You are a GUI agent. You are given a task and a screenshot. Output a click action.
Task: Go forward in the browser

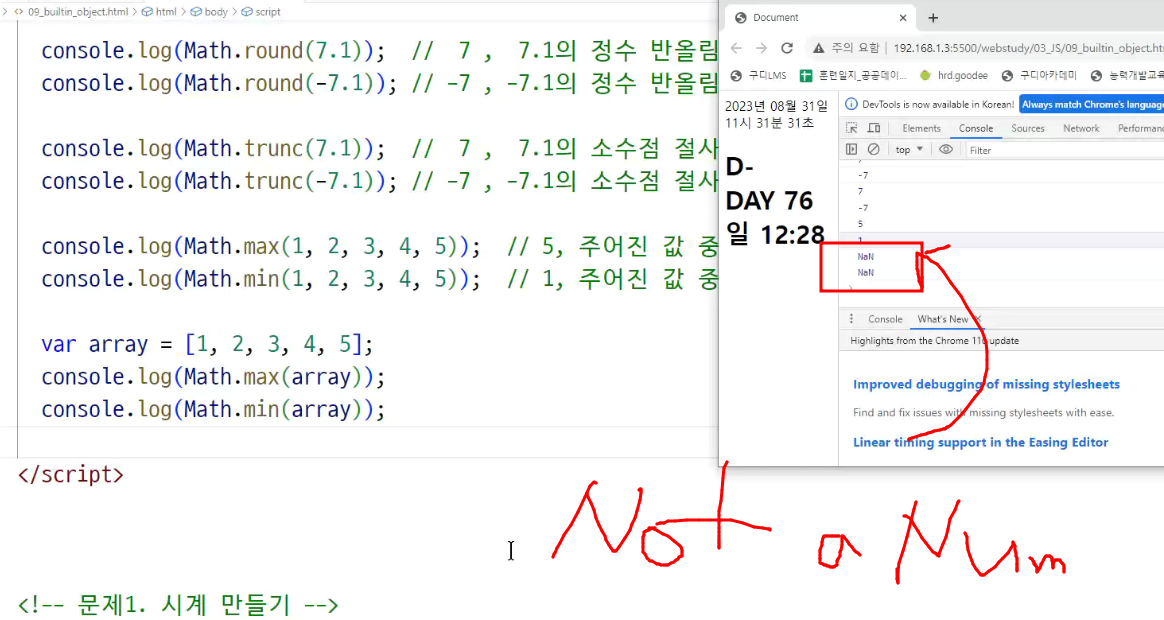point(762,48)
